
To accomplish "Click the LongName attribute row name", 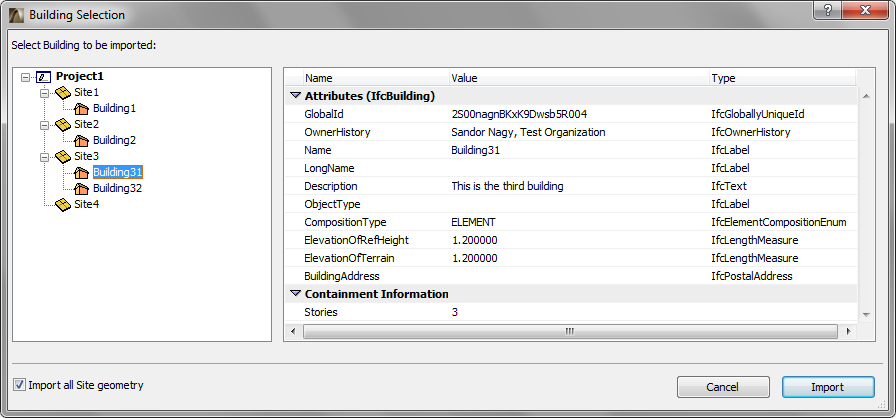I will 329,168.
